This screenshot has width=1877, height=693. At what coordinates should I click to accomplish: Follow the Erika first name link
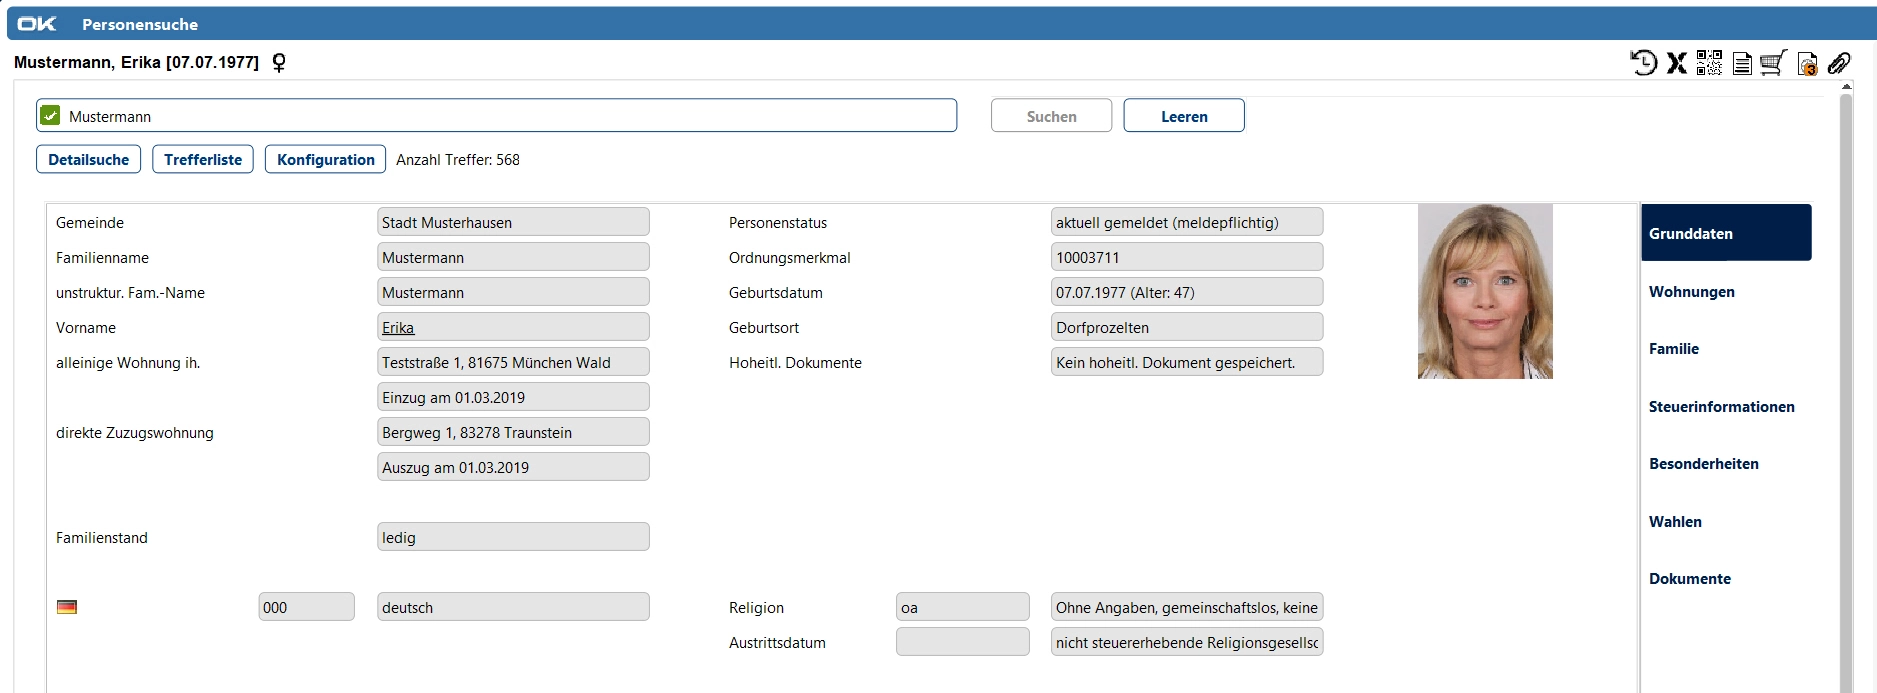pyautogui.click(x=398, y=328)
